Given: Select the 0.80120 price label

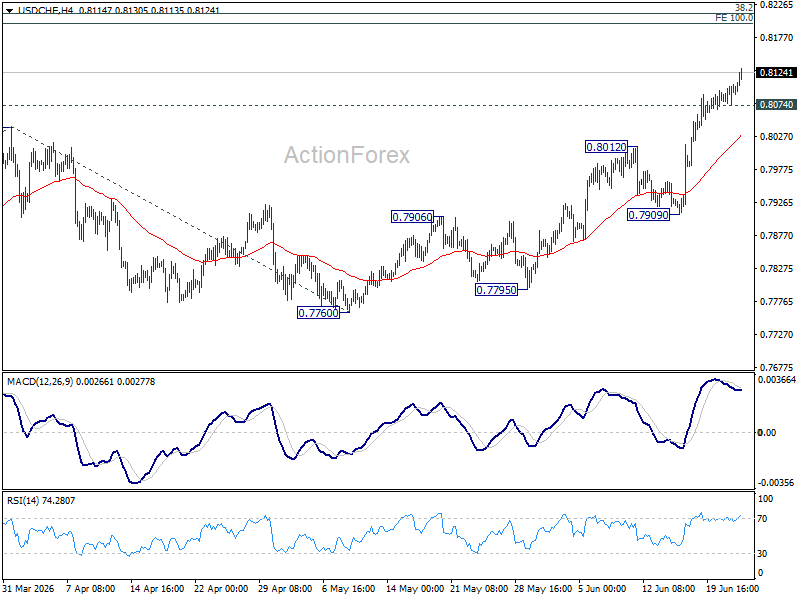Looking at the screenshot, I should (606, 147).
